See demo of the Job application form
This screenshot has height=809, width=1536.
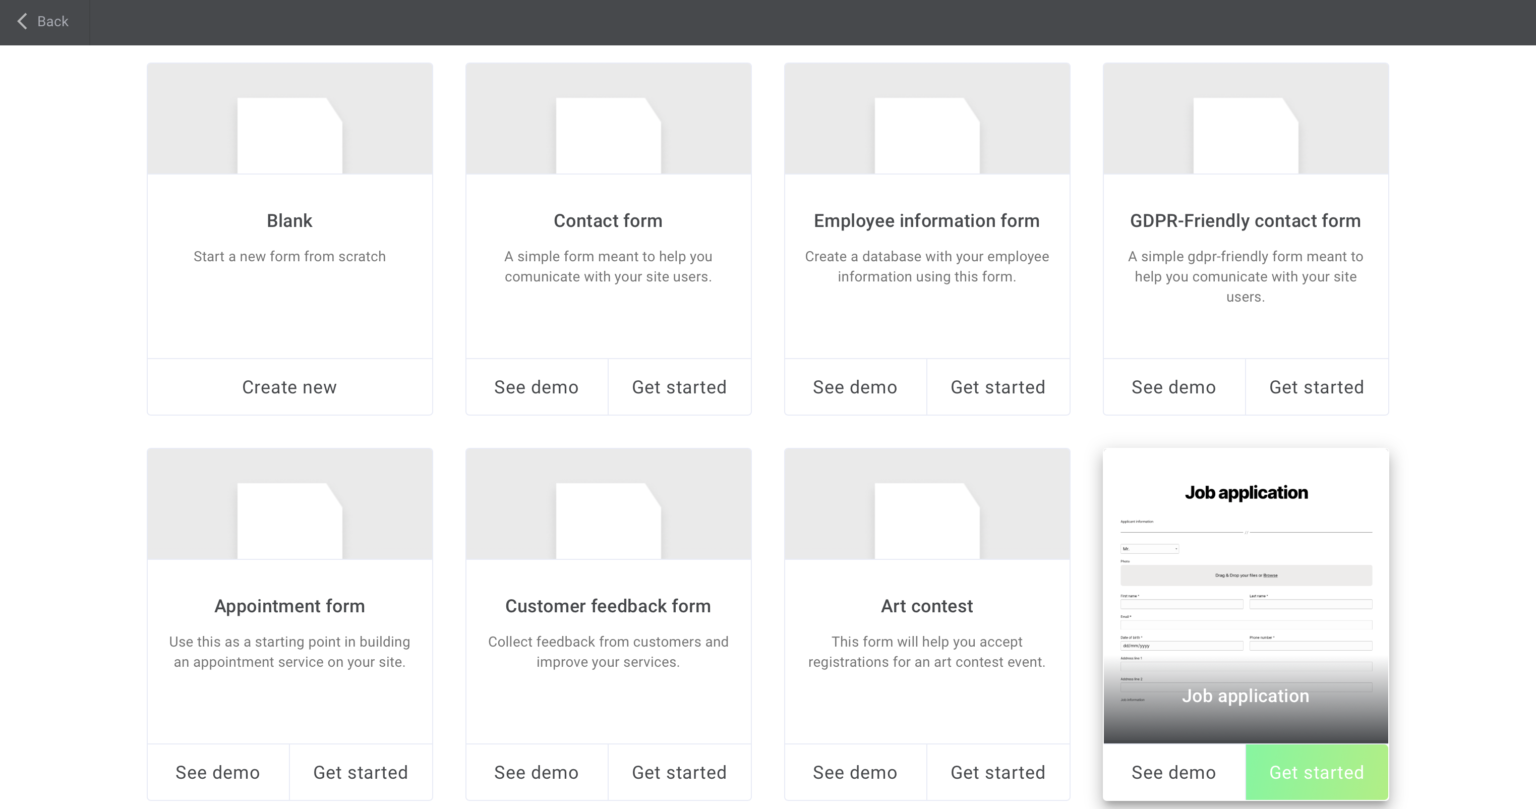pyautogui.click(x=1174, y=772)
